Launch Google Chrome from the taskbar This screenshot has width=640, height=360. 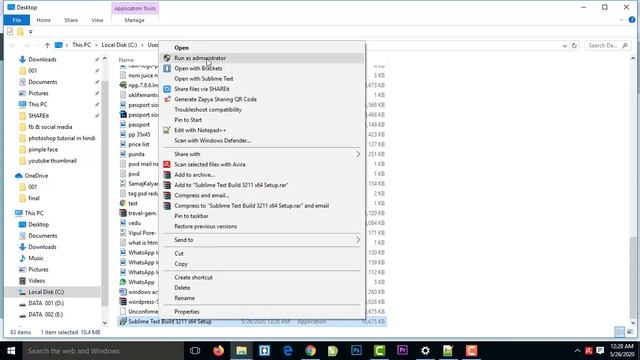(311, 351)
